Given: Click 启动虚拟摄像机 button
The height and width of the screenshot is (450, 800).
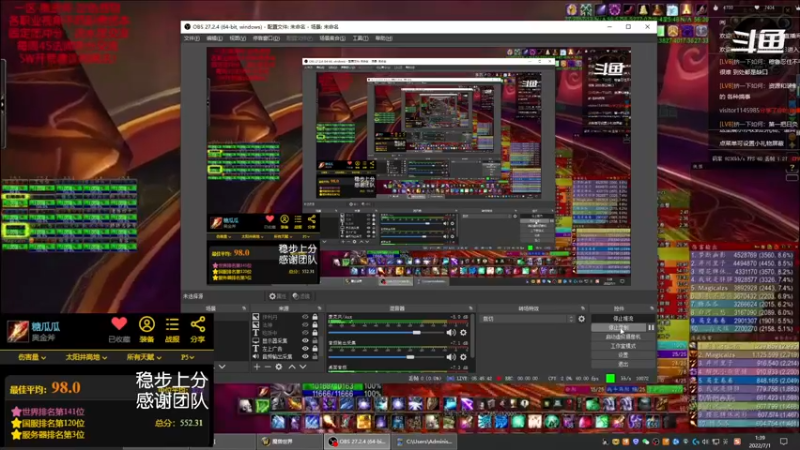Looking at the screenshot, I should point(623,337).
